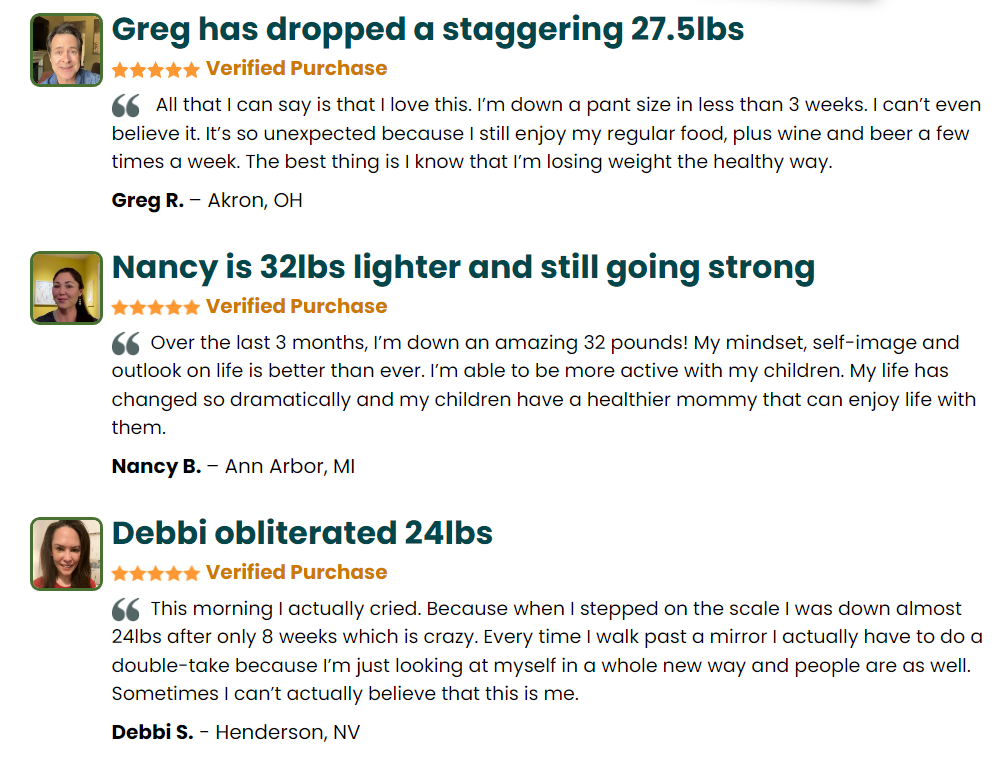Click the quote mark icon in Debbi's review
996x764 pixels.
tap(126, 610)
